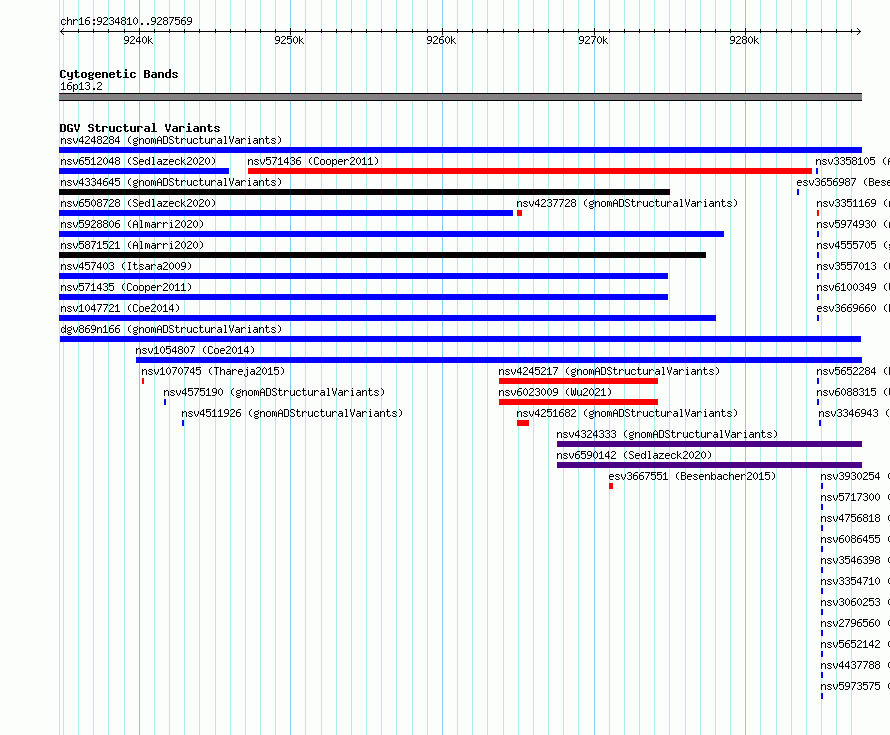Select nsv457403 (Itsara2009) label
The image size is (890, 735).
point(126,266)
